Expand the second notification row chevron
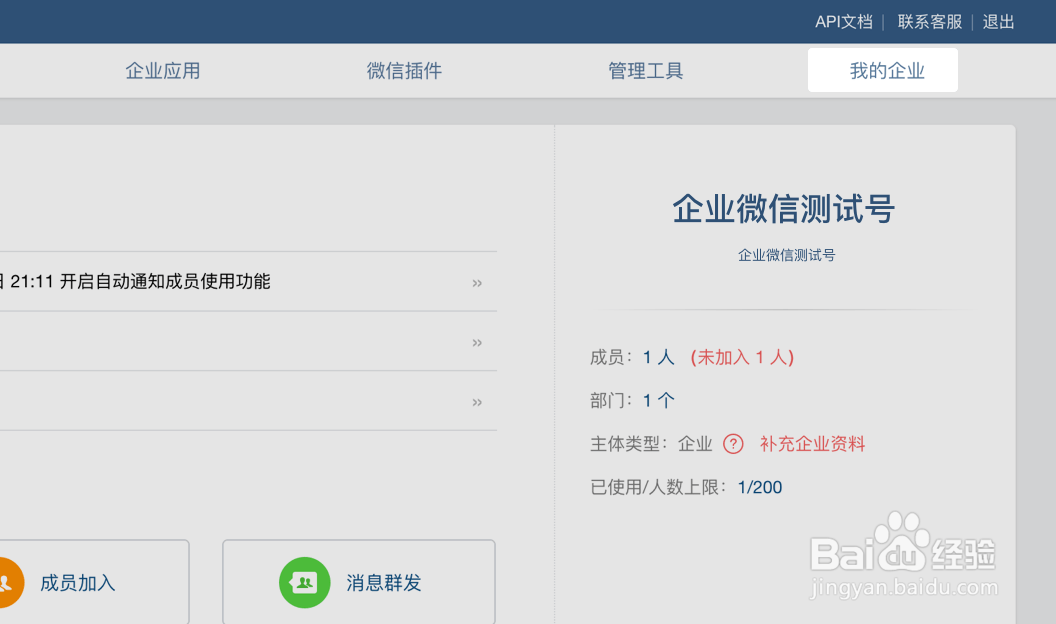 (x=477, y=343)
